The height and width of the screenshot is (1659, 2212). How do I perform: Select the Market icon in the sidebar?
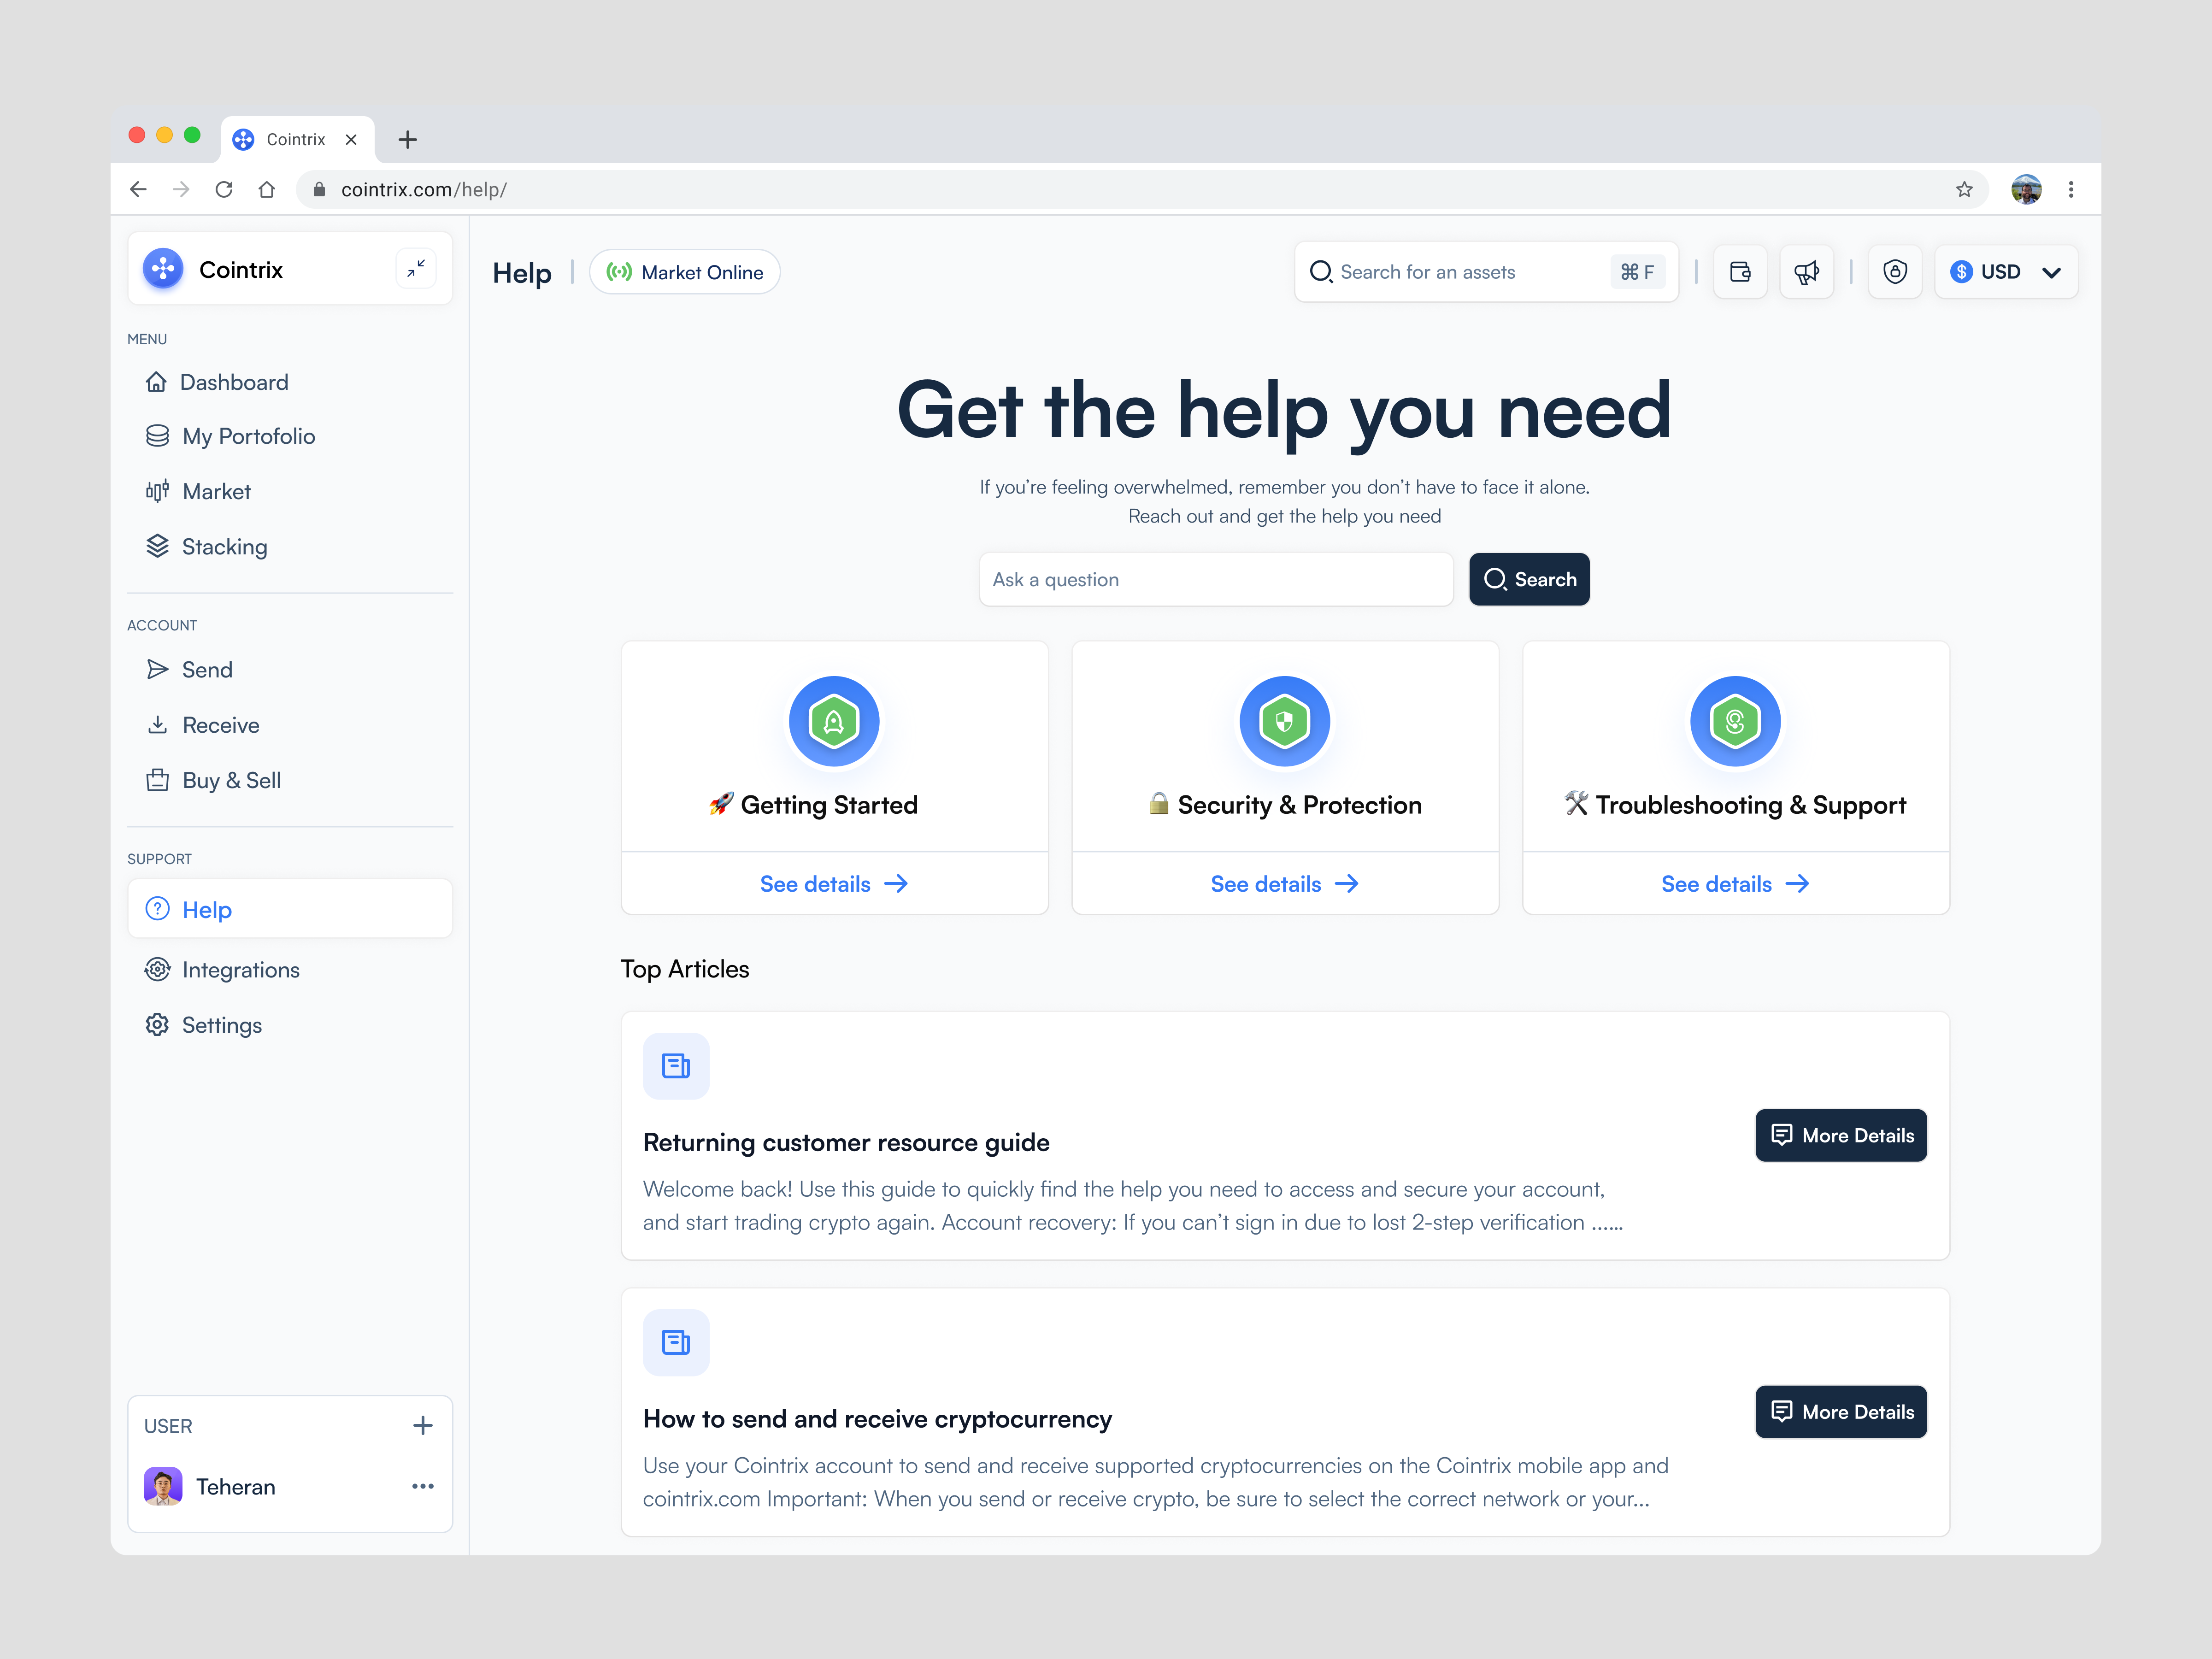click(x=157, y=491)
